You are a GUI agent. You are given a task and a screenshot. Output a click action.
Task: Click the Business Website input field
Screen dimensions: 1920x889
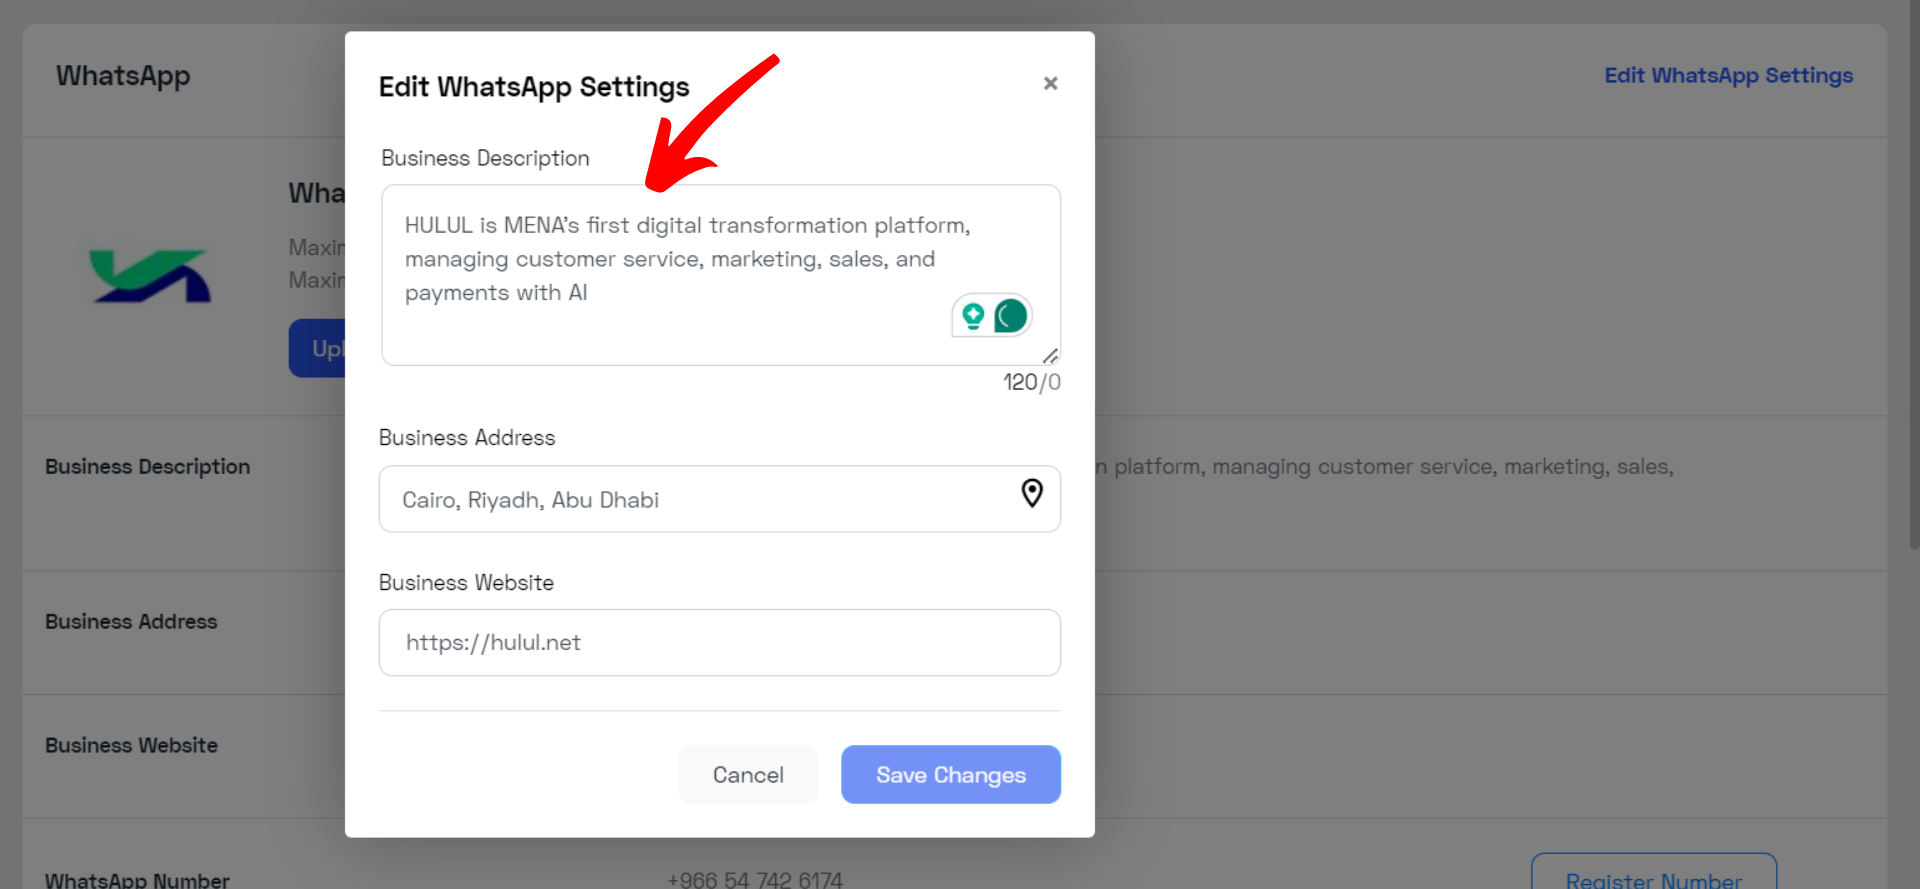(720, 643)
